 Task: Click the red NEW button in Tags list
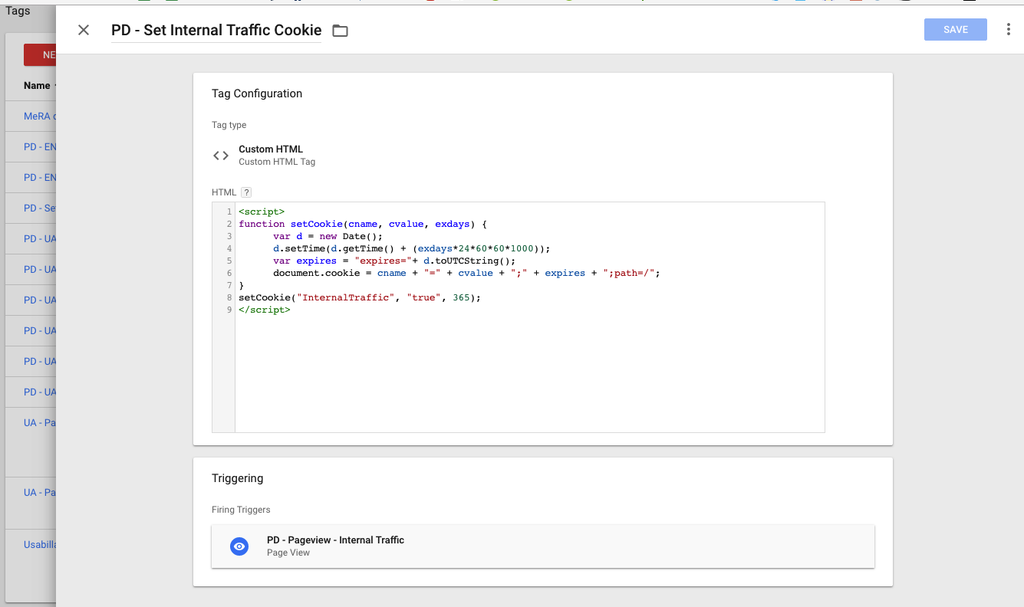pos(40,55)
